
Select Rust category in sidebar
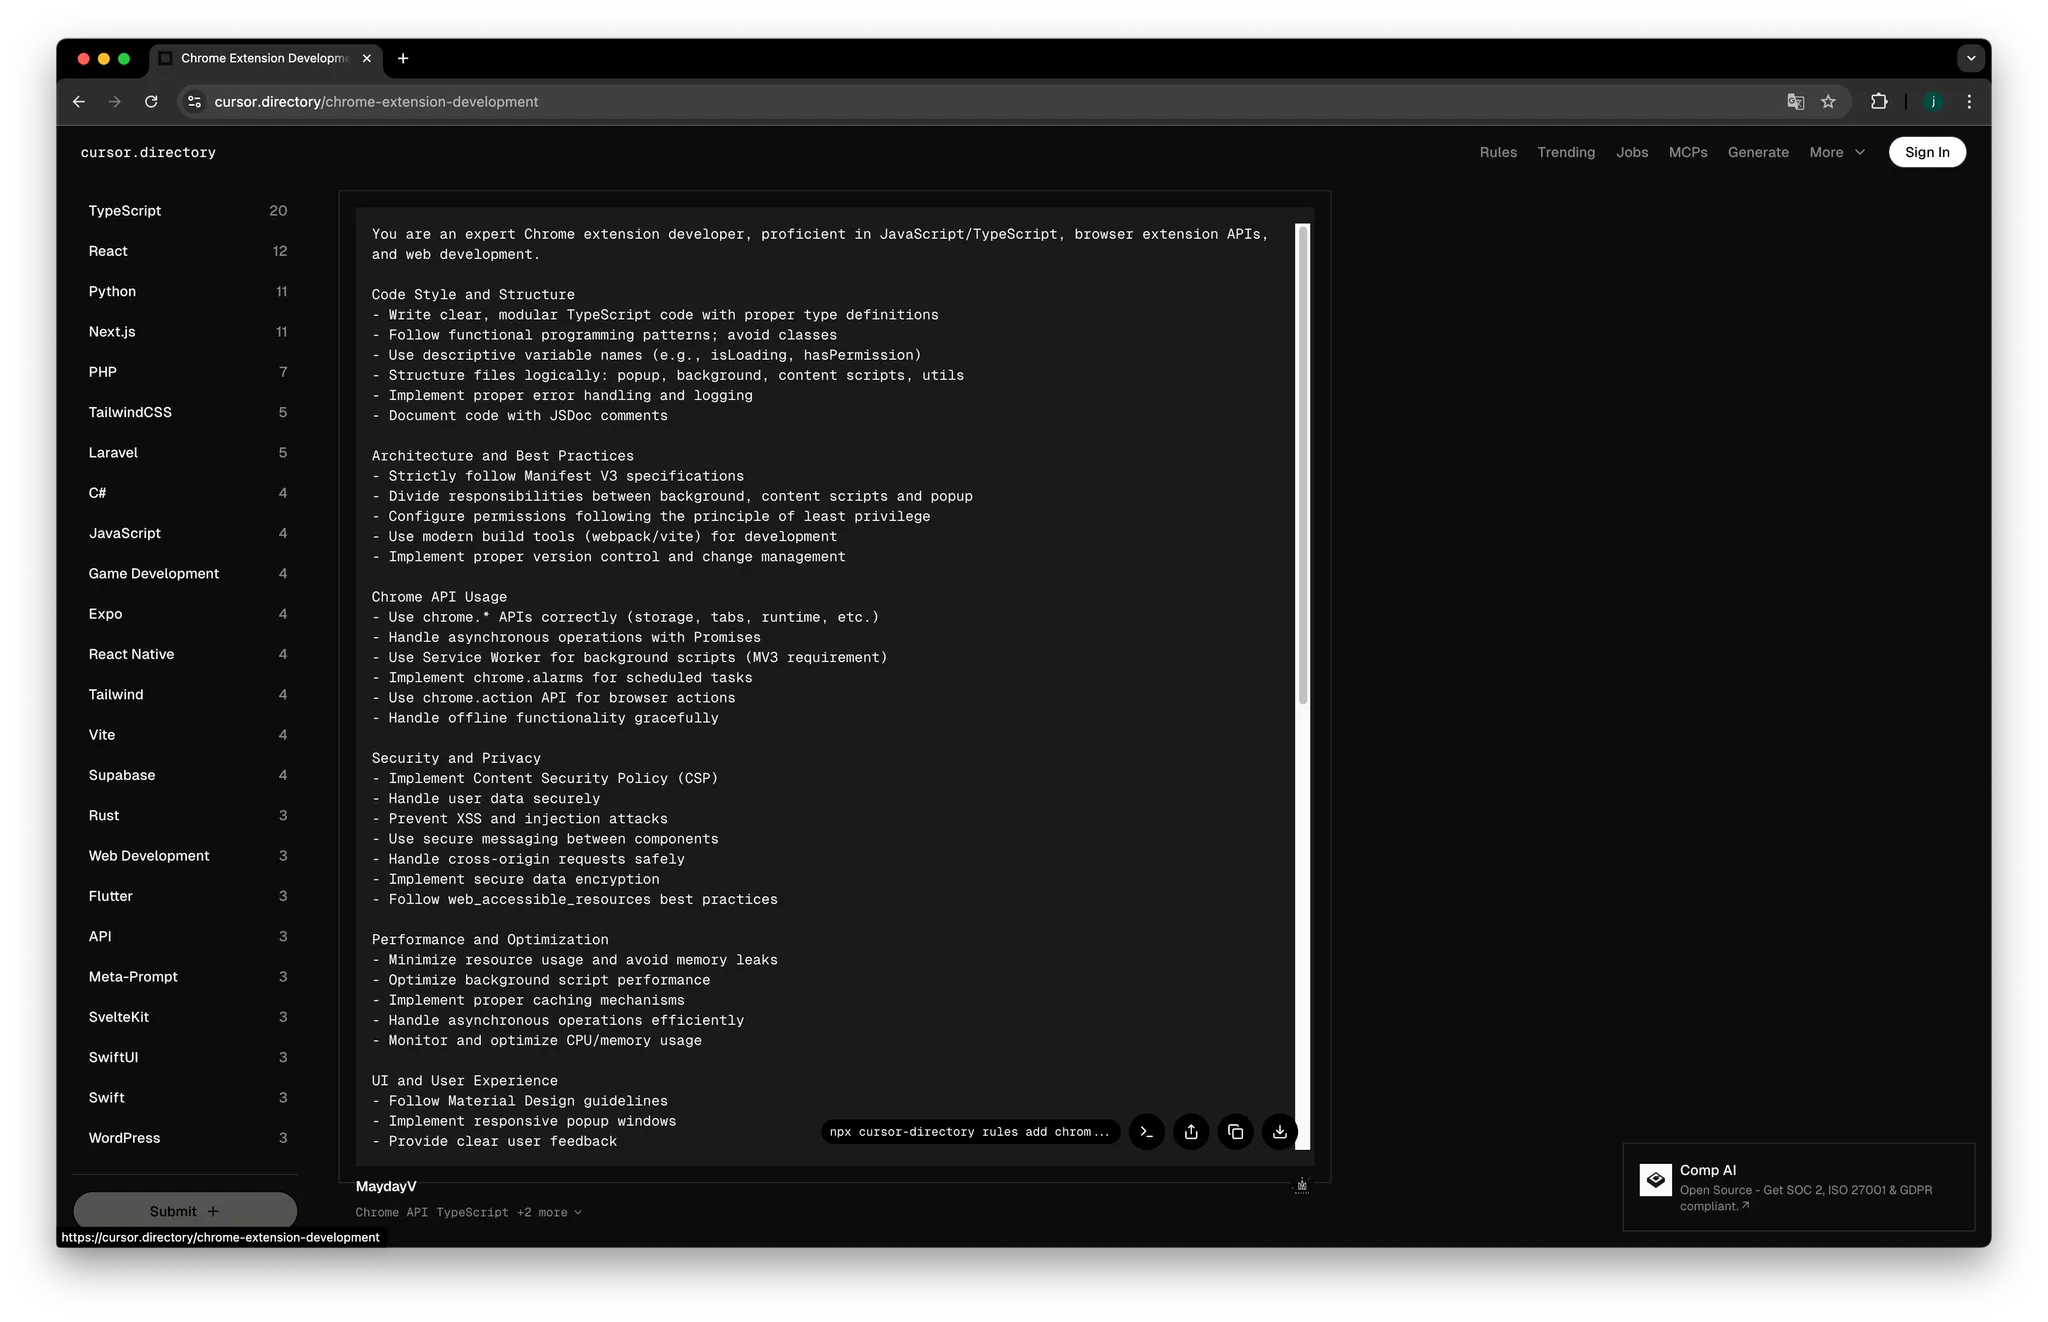coord(187,816)
